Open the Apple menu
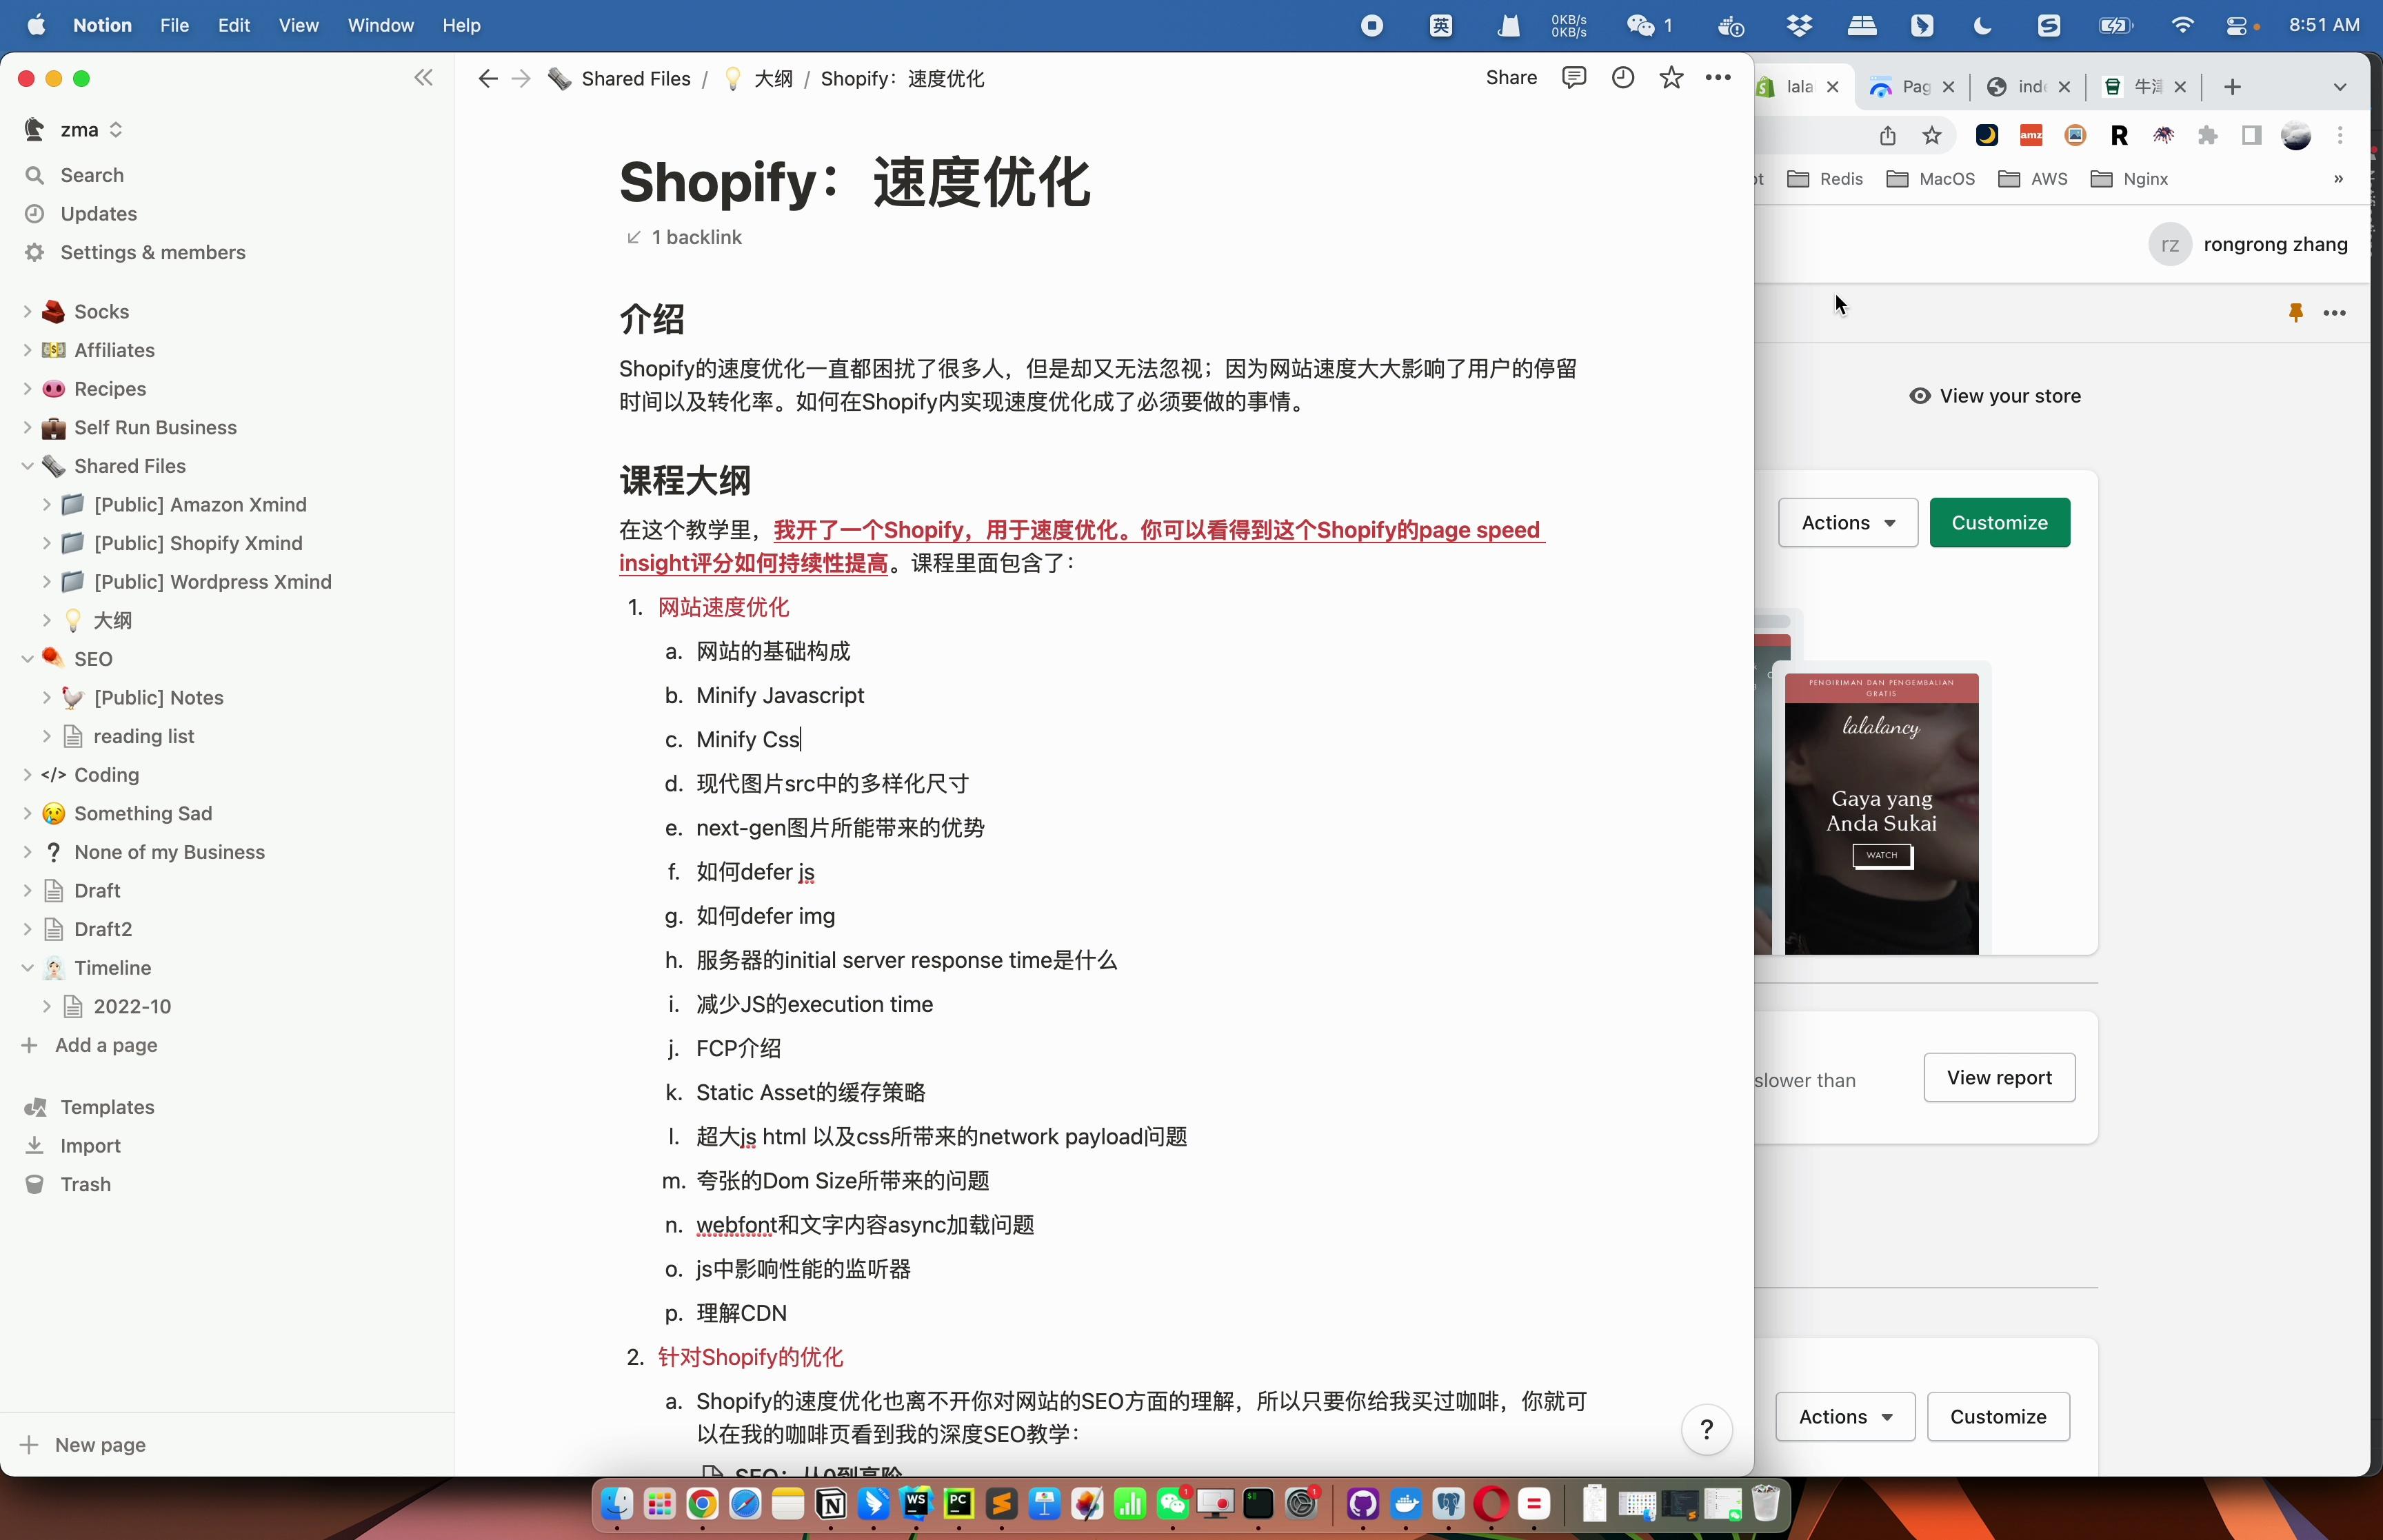 click(x=36, y=25)
